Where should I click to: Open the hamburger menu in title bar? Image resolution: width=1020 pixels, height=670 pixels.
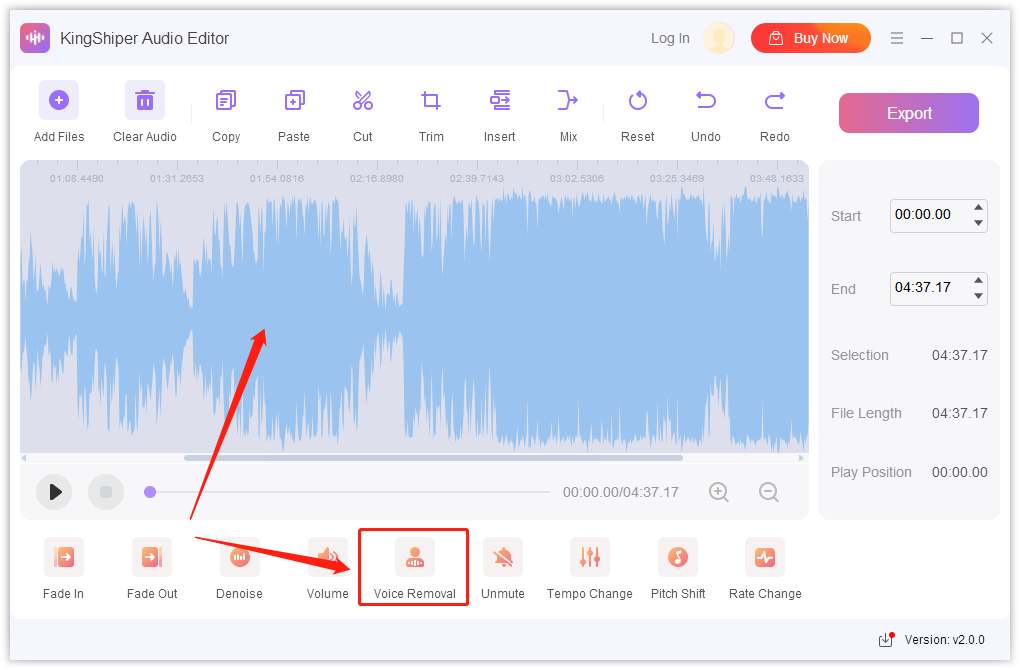(897, 38)
